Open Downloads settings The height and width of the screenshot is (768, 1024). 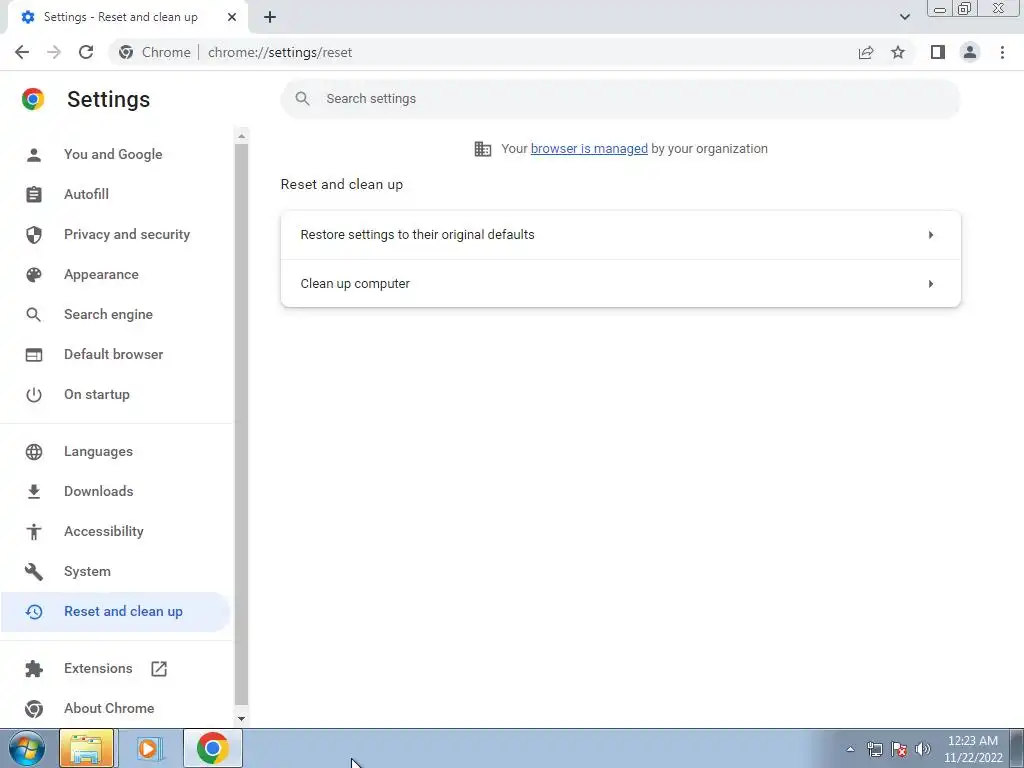114,491
